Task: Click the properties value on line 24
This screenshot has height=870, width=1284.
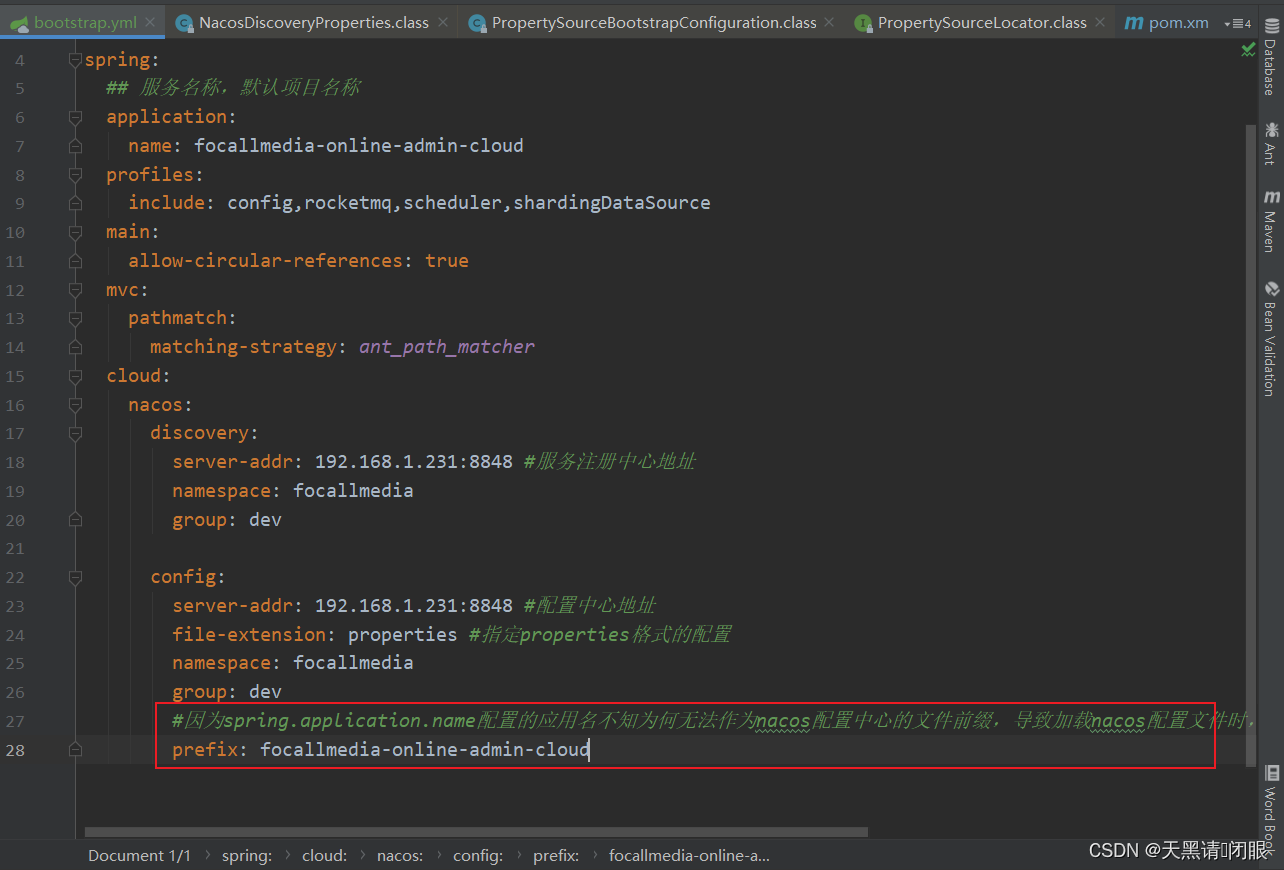Action: [x=403, y=635]
